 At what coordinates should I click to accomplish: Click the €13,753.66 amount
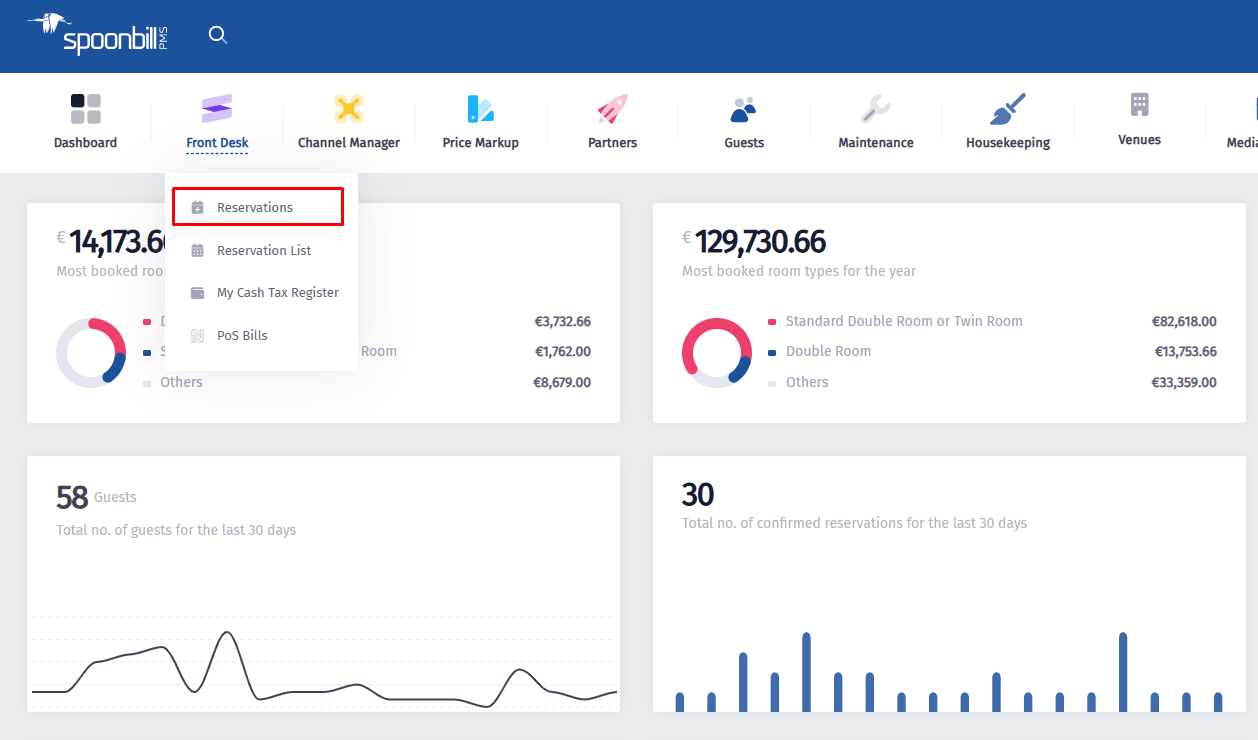1186,352
